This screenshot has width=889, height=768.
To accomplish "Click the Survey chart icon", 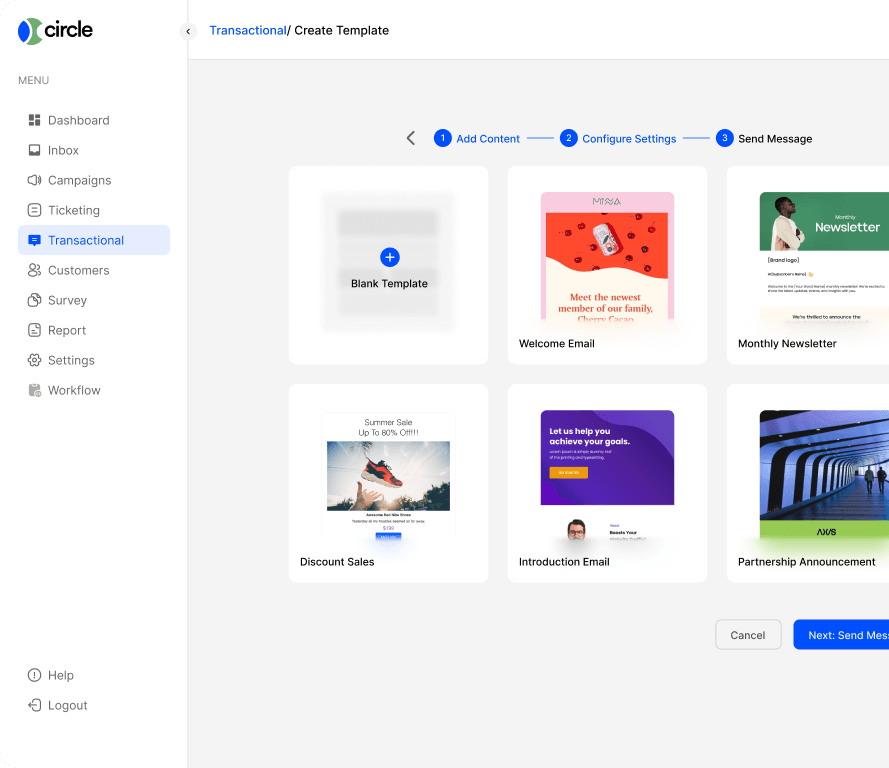I will click(35, 300).
